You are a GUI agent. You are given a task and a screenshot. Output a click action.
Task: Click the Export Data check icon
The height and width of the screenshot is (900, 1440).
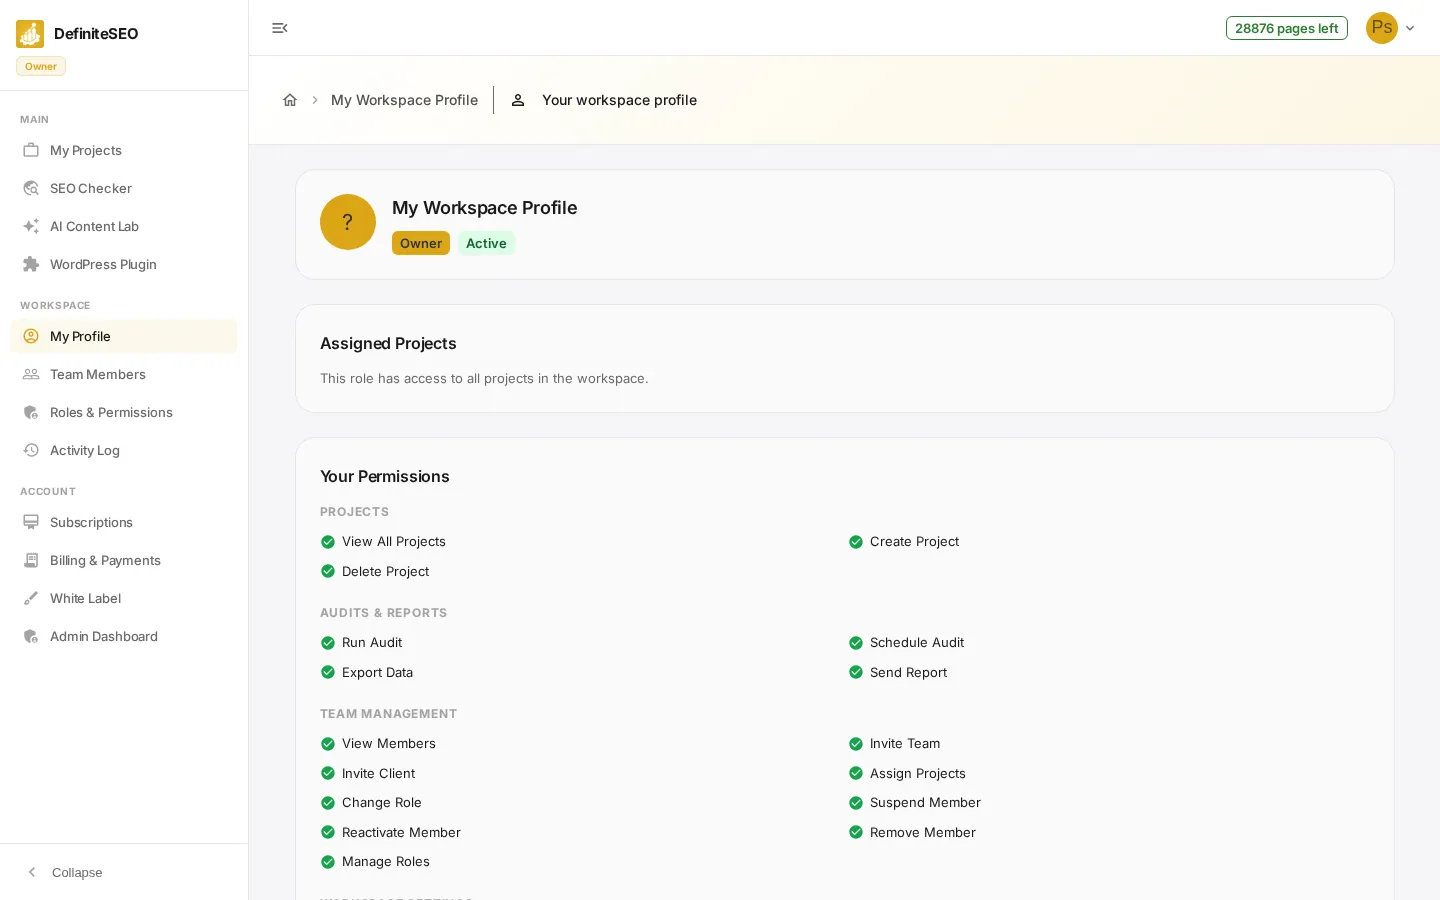328,672
